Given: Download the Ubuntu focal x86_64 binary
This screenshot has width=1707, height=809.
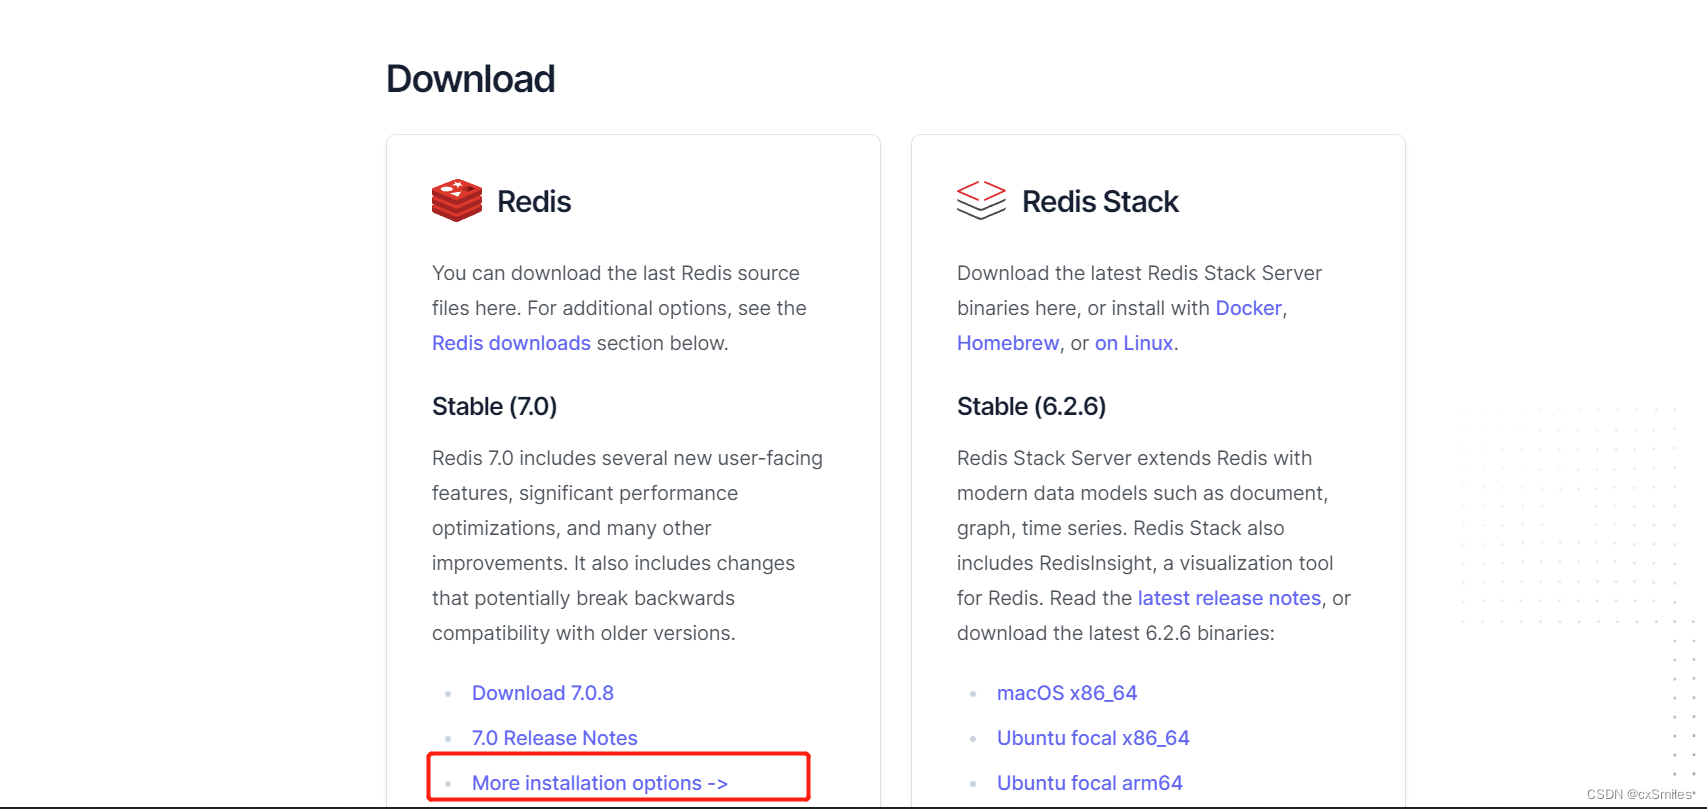Looking at the screenshot, I should (1092, 737).
